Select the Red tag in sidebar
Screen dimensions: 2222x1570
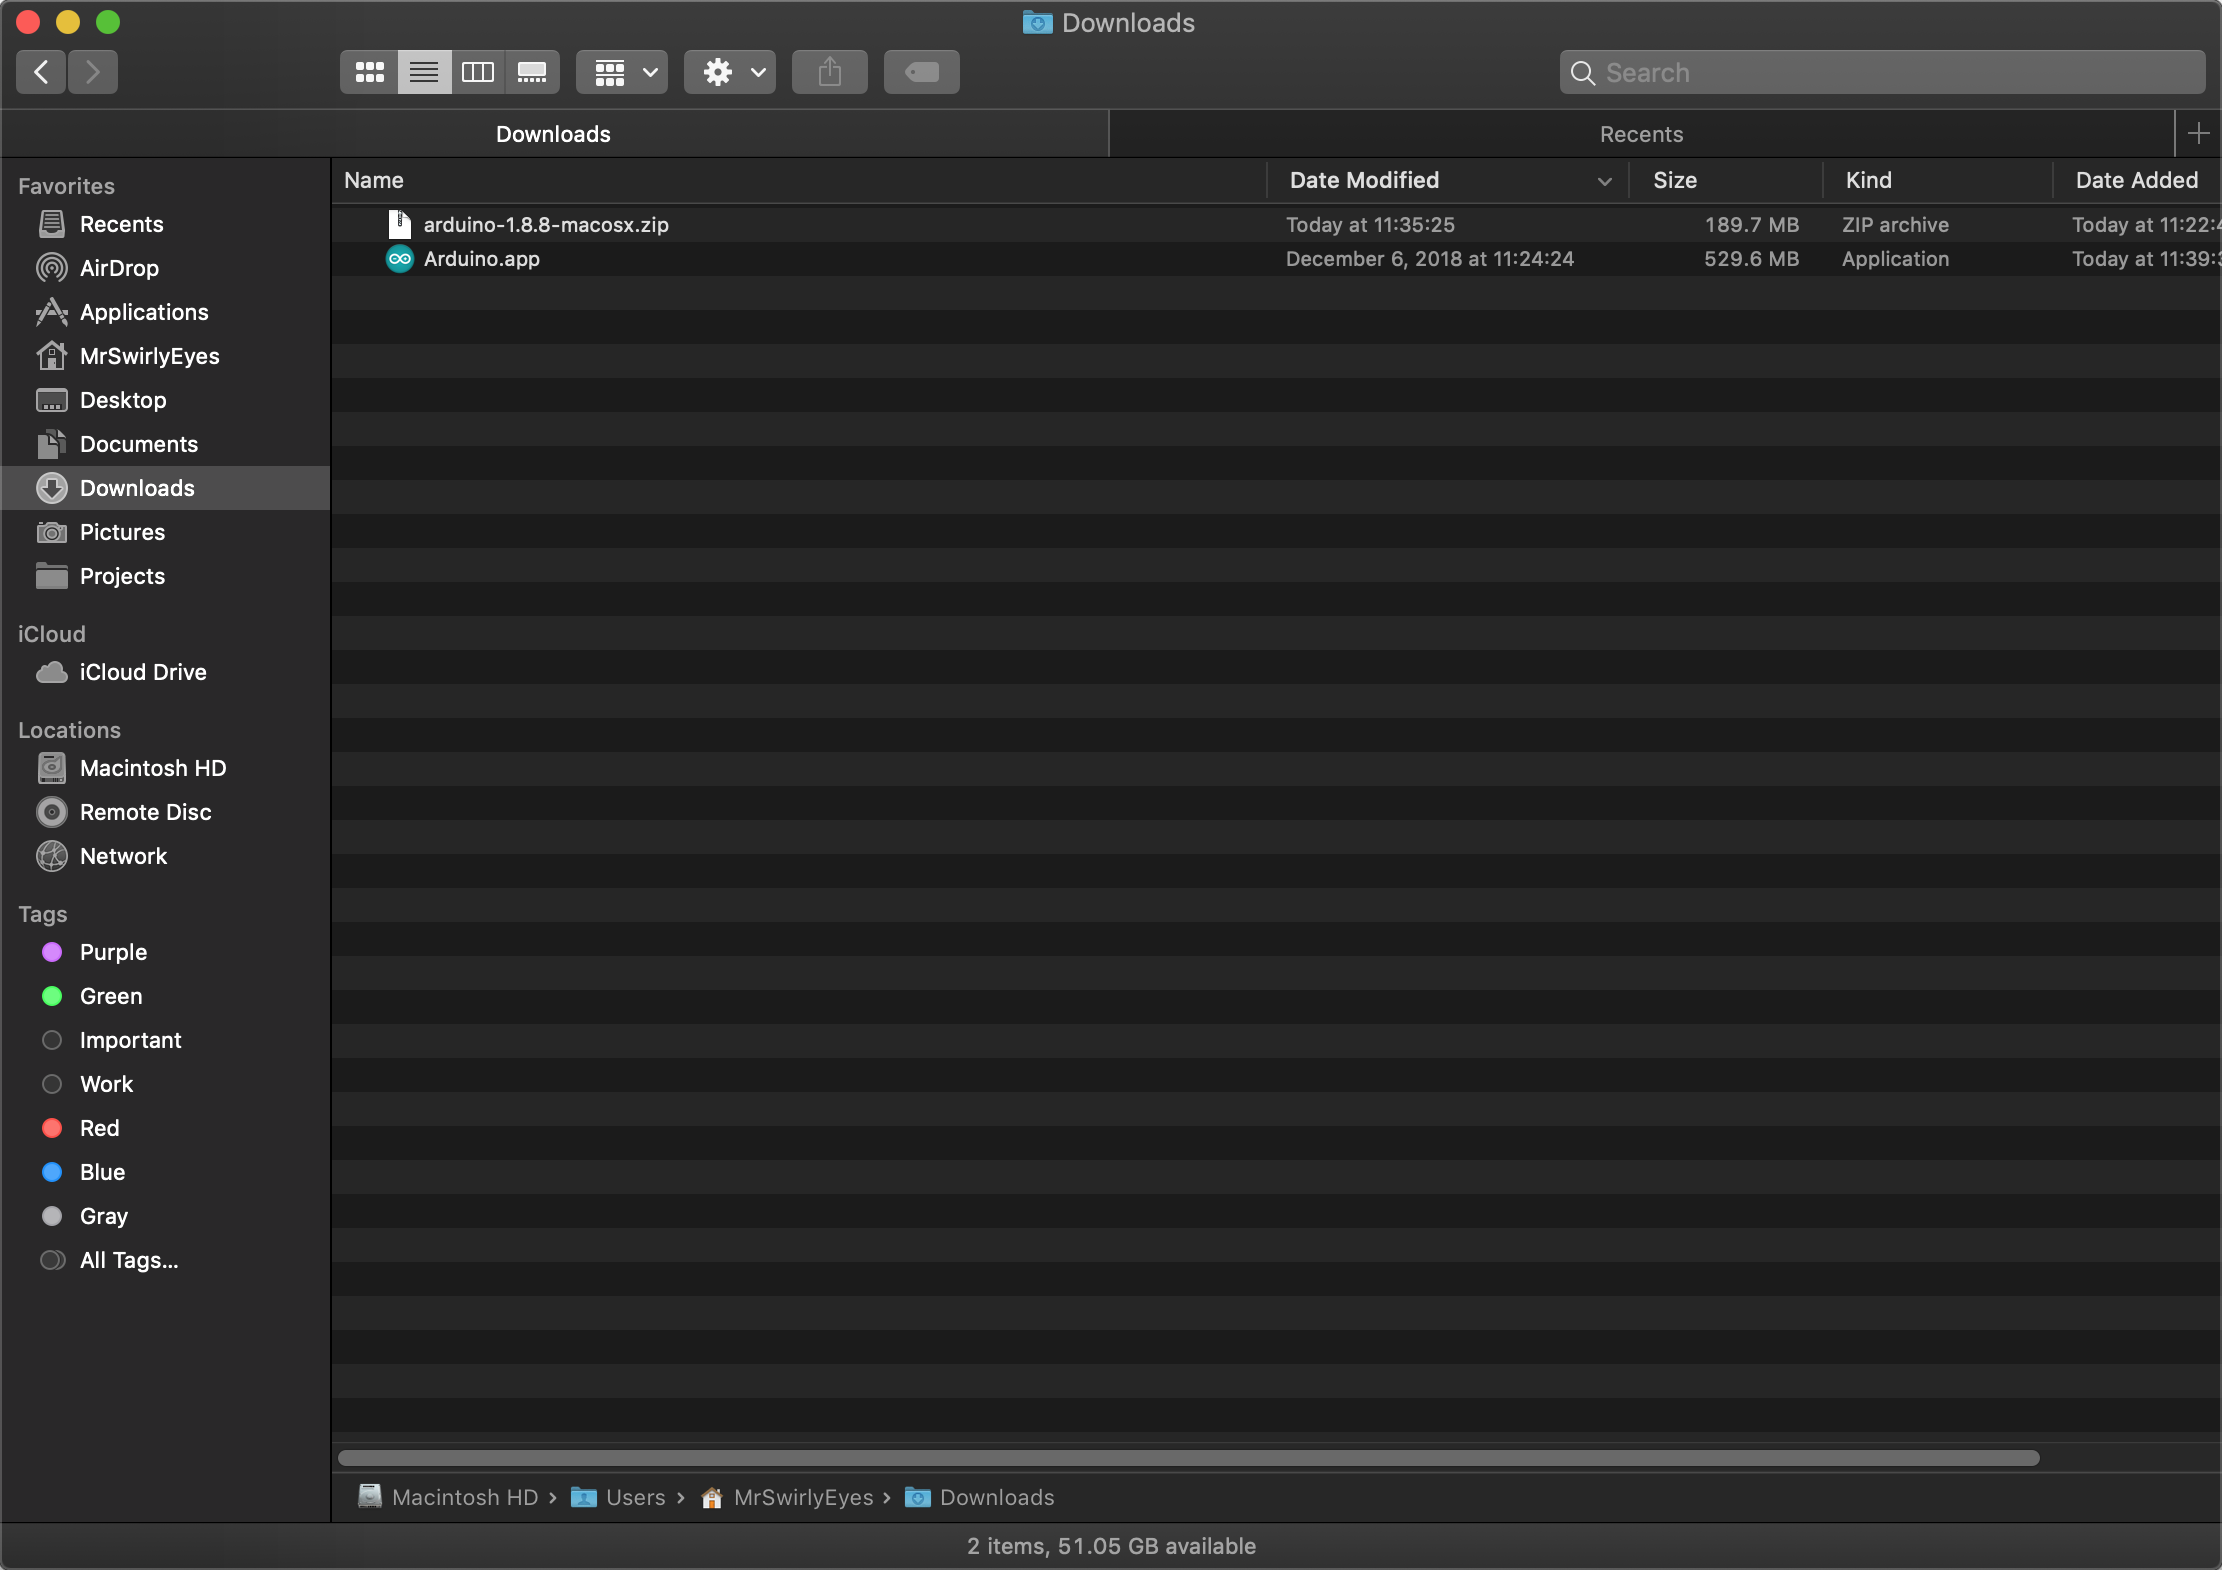click(x=99, y=1128)
